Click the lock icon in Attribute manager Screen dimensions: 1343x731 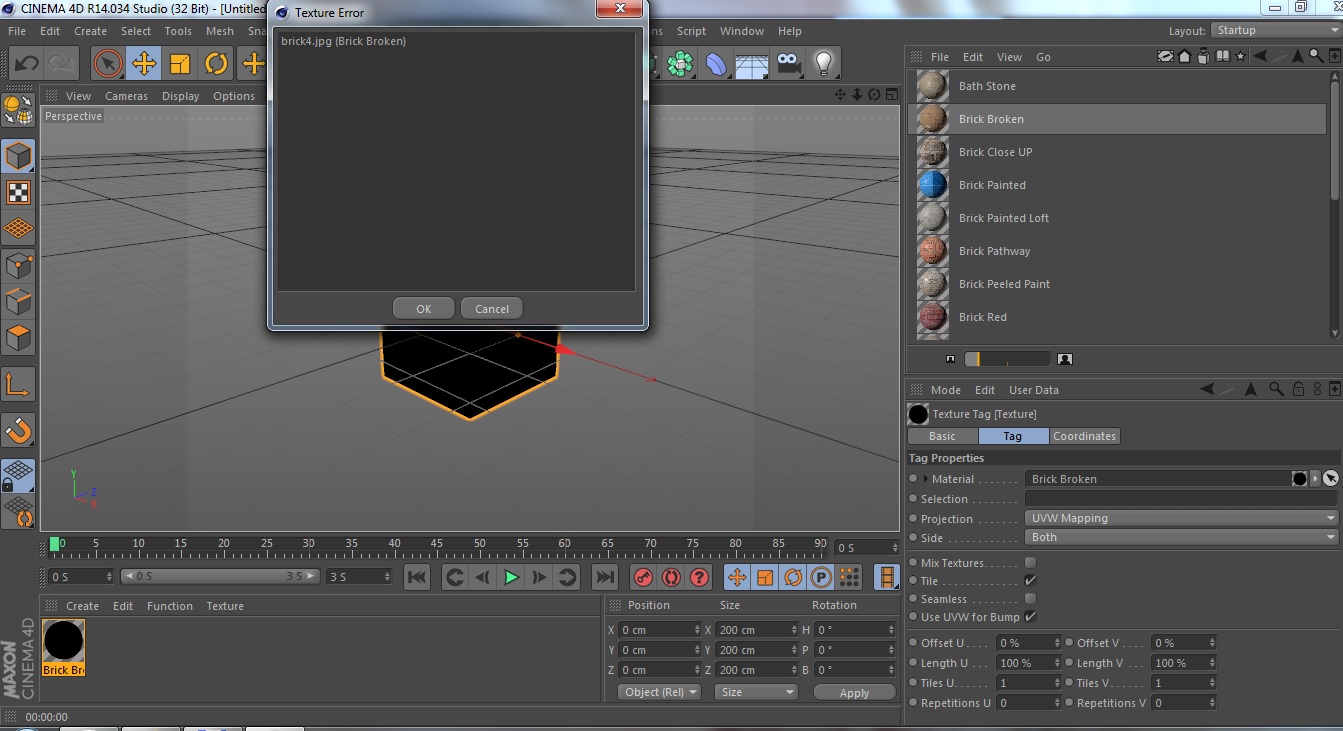1298,389
